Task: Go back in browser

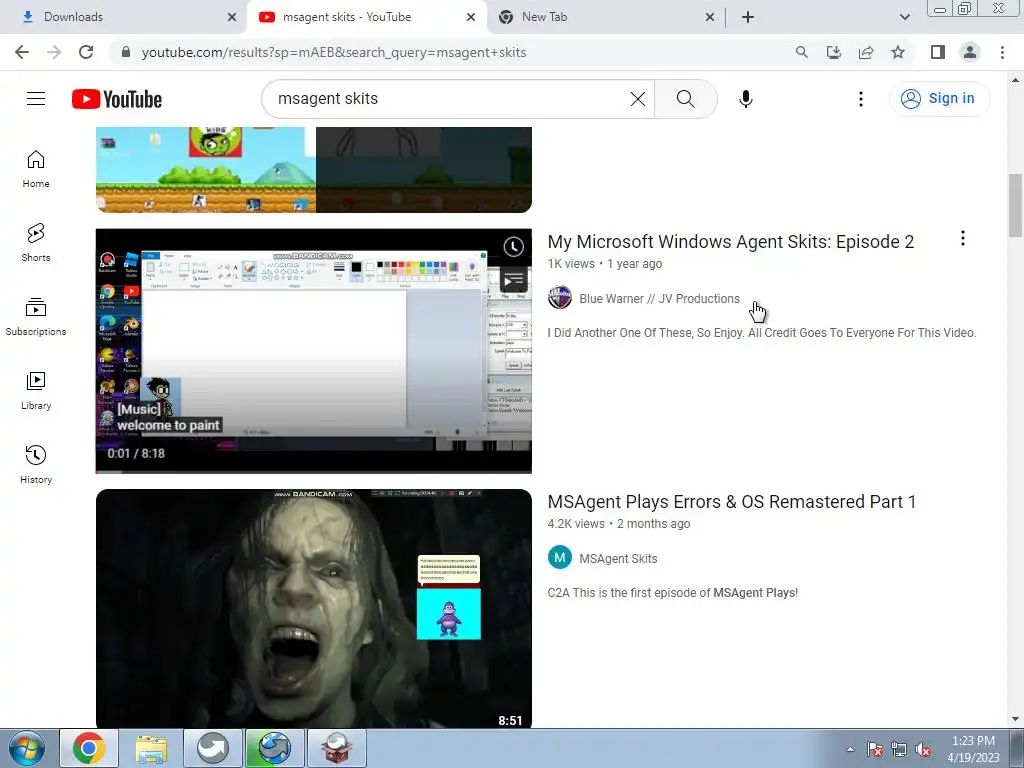Action: tap(22, 52)
